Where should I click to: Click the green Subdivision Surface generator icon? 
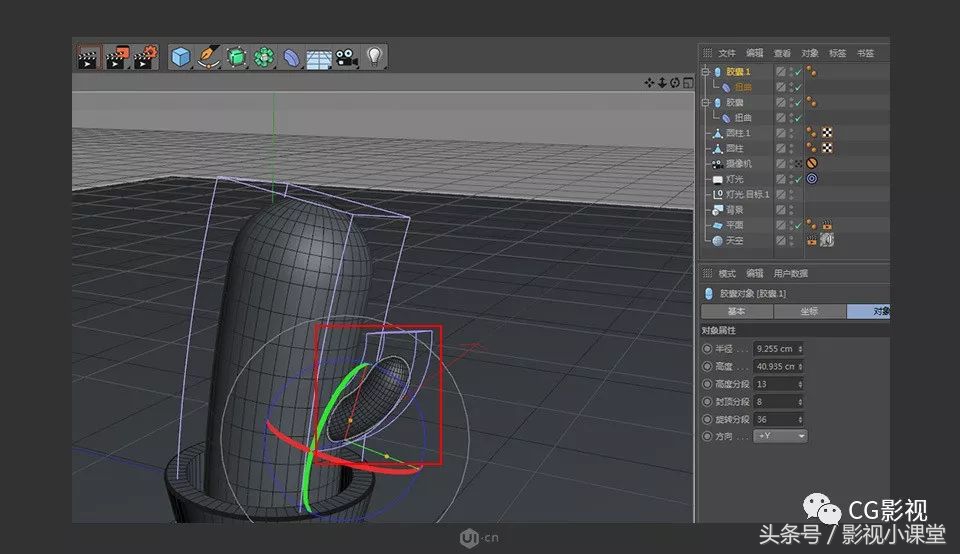(236, 58)
